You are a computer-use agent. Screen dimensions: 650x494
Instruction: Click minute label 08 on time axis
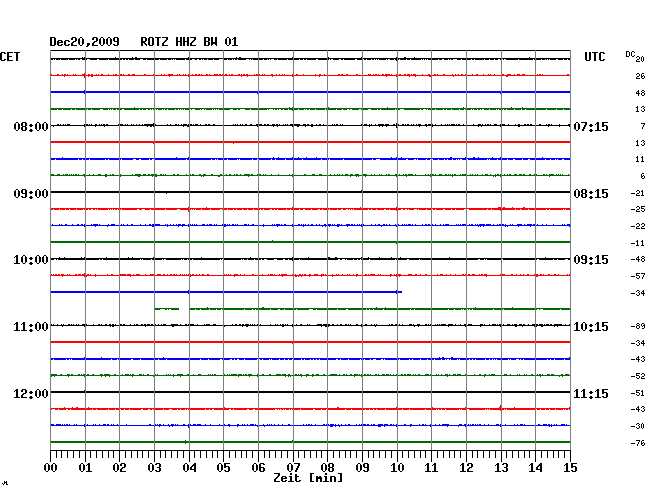point(327,468)
